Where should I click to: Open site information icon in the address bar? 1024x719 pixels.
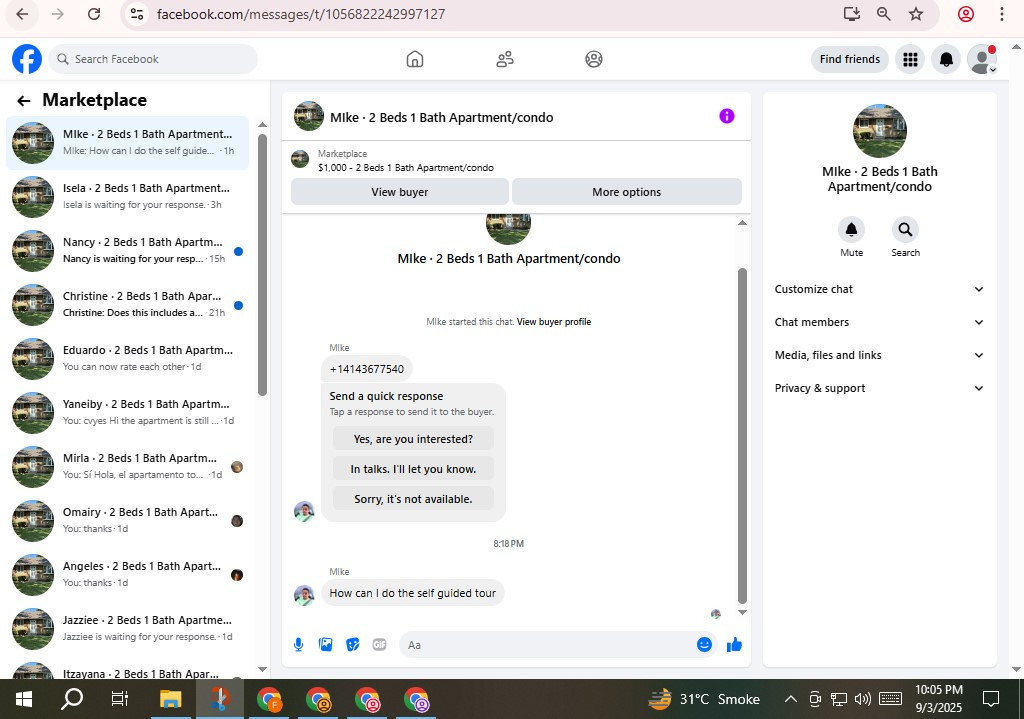[x=136, y=14]
